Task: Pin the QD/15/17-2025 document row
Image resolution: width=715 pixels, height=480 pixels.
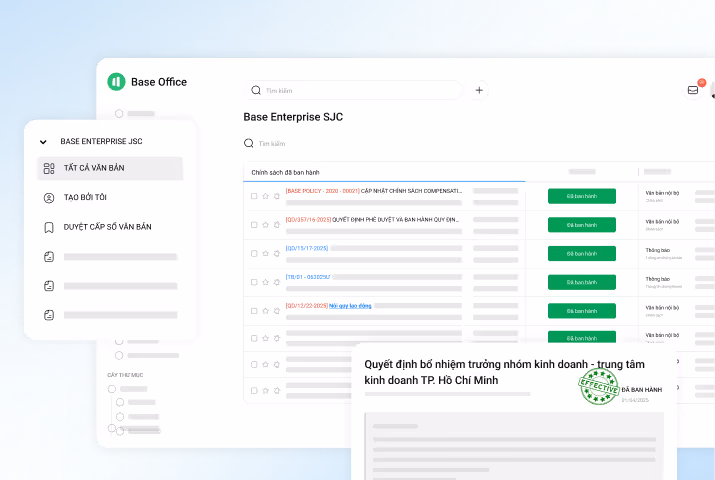Action: [277, 253]
